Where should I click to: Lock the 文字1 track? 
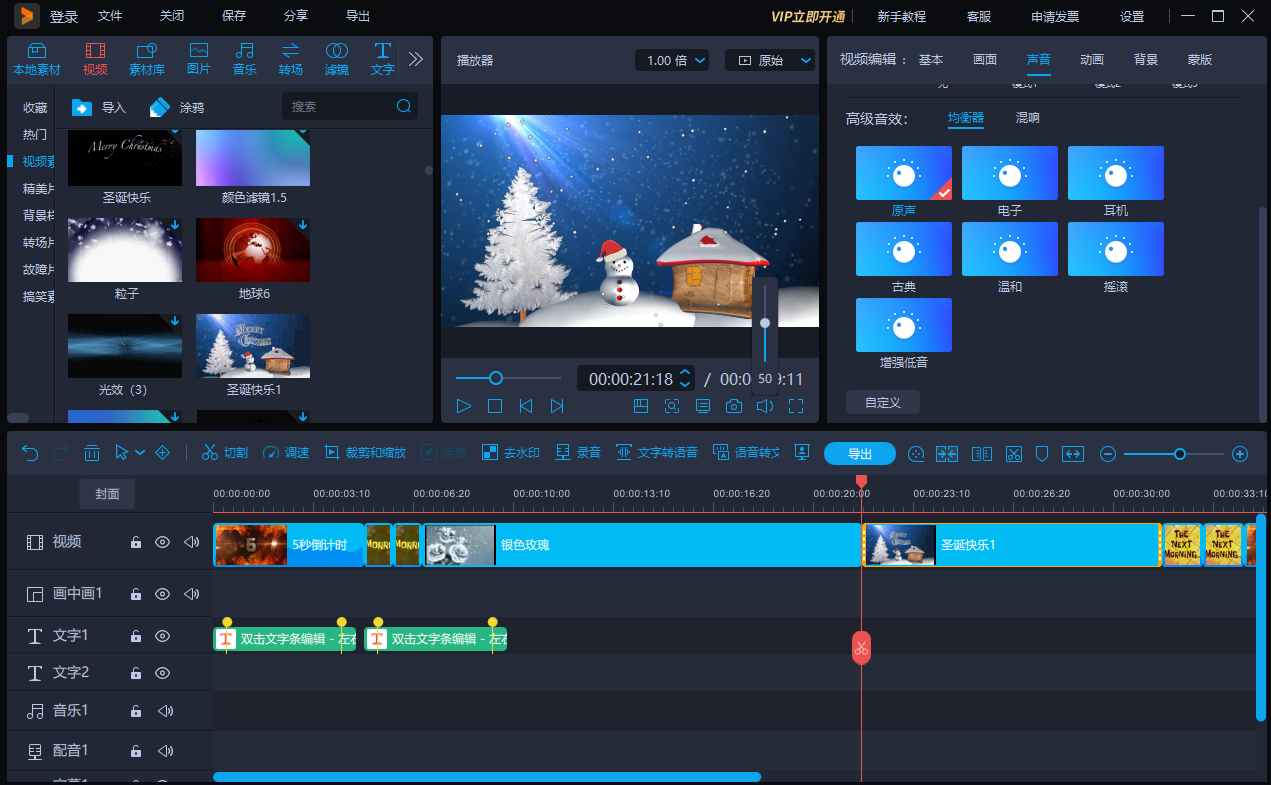(x=135, y=635)
